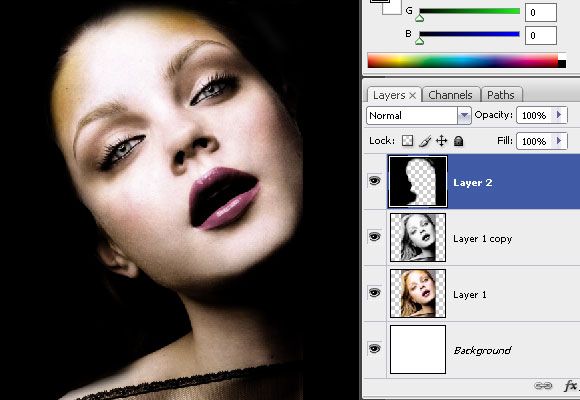Image resolution: width=580 pixels, height=400 pixels.
Task: Pick a color from the spectrum ramp
Action: [x=462, y=61]
